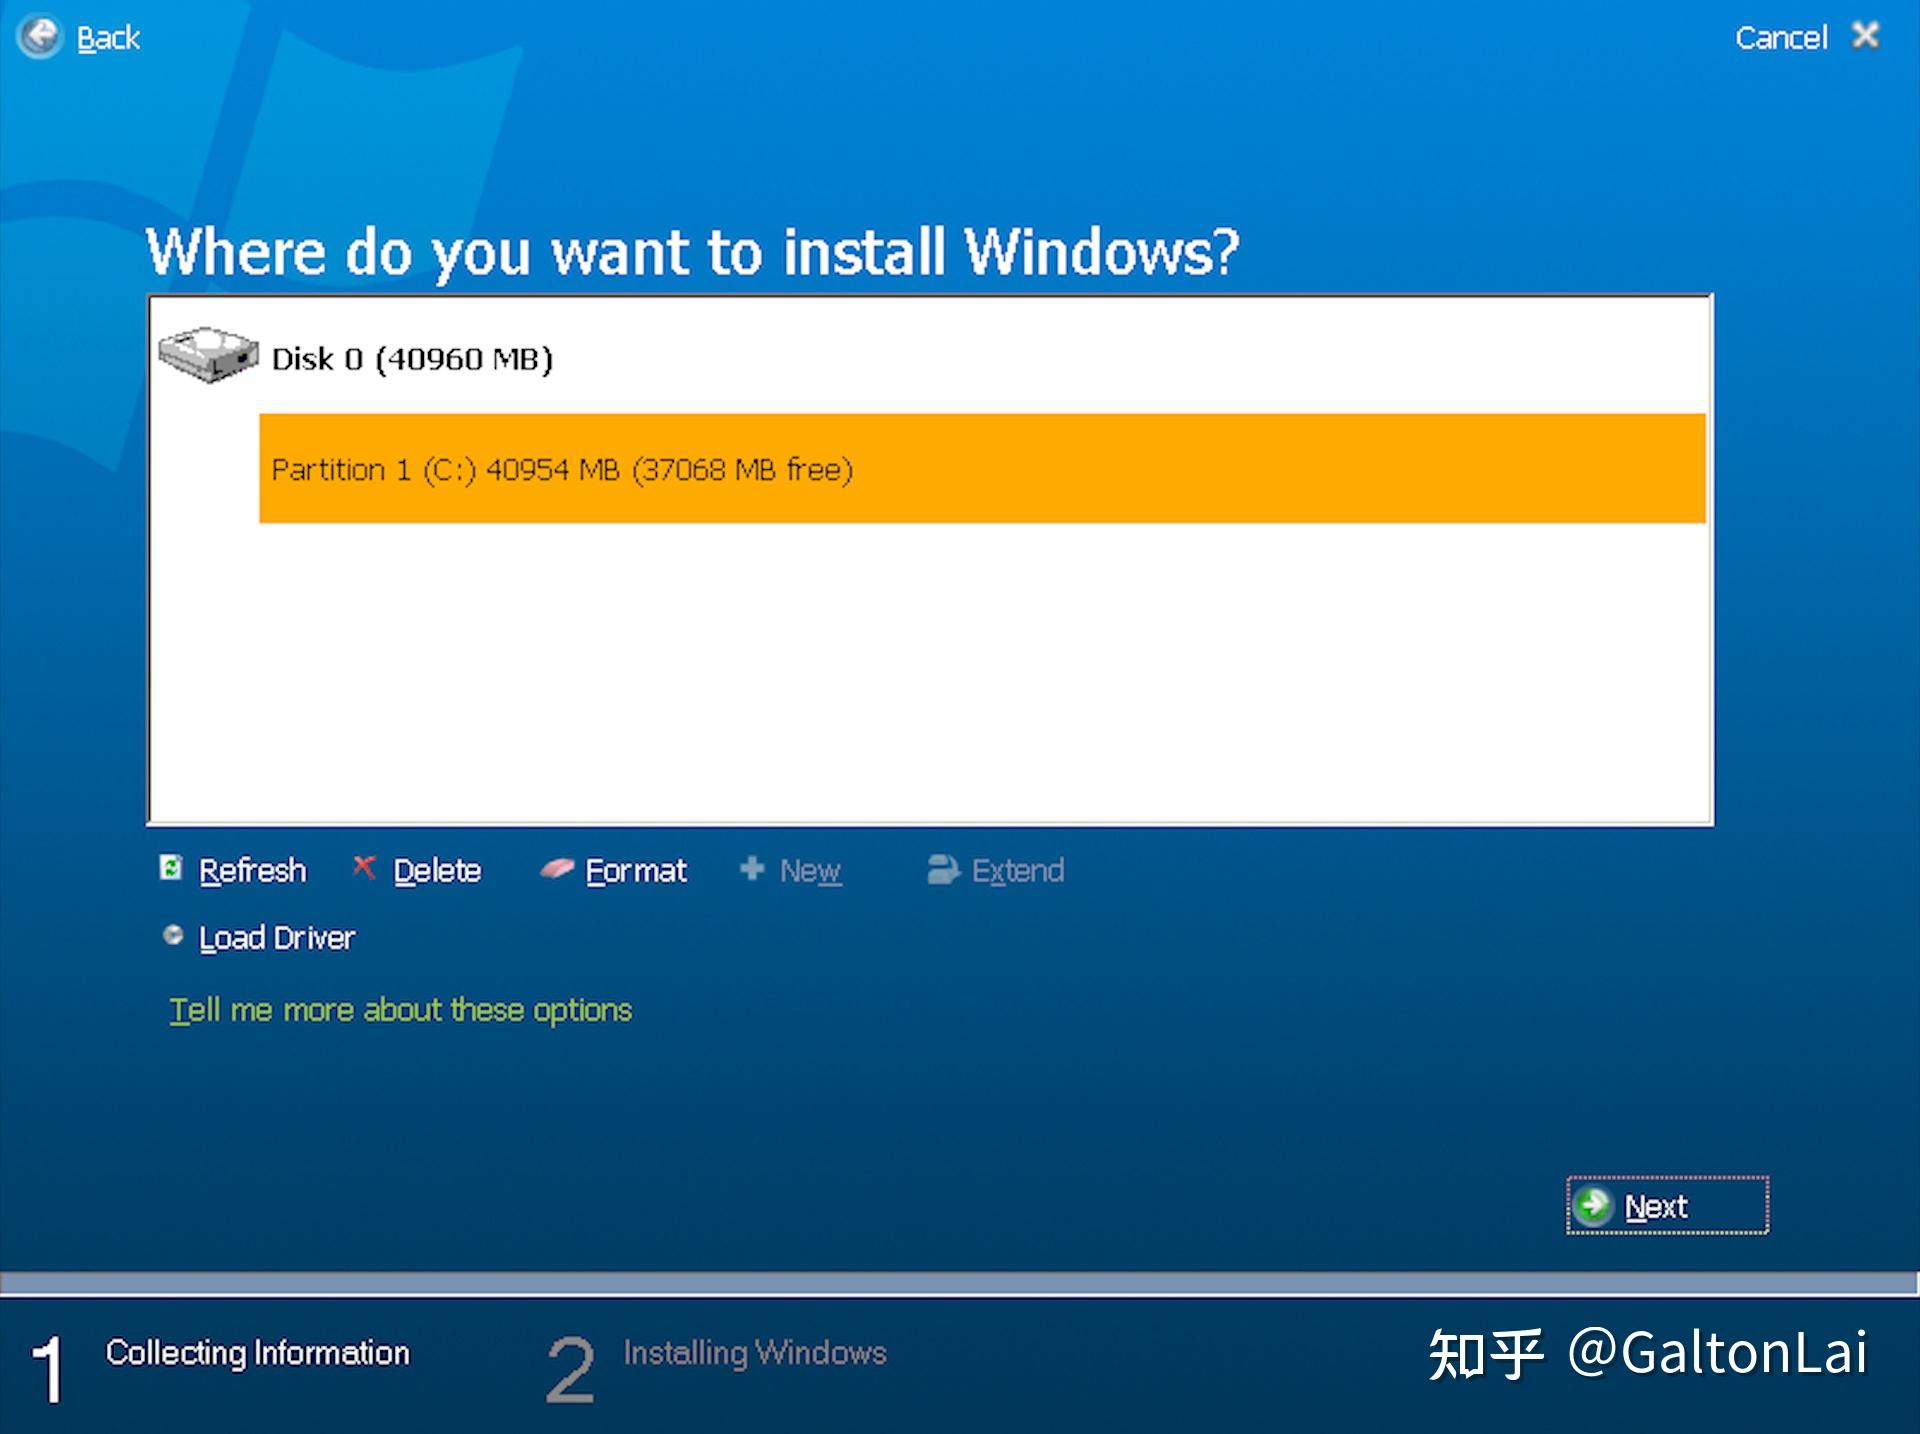Click the Installing Windows step label
Screen dimensions: 1920x1434
[755, 1353]
